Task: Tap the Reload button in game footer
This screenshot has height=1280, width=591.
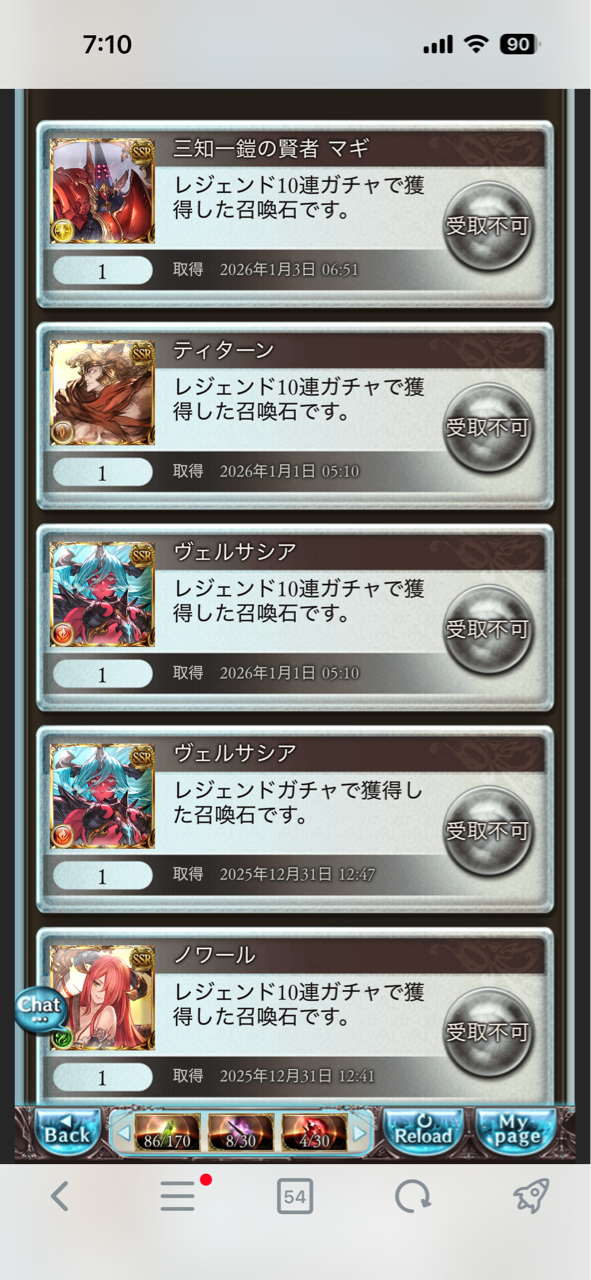Action: click(424, 1133)
